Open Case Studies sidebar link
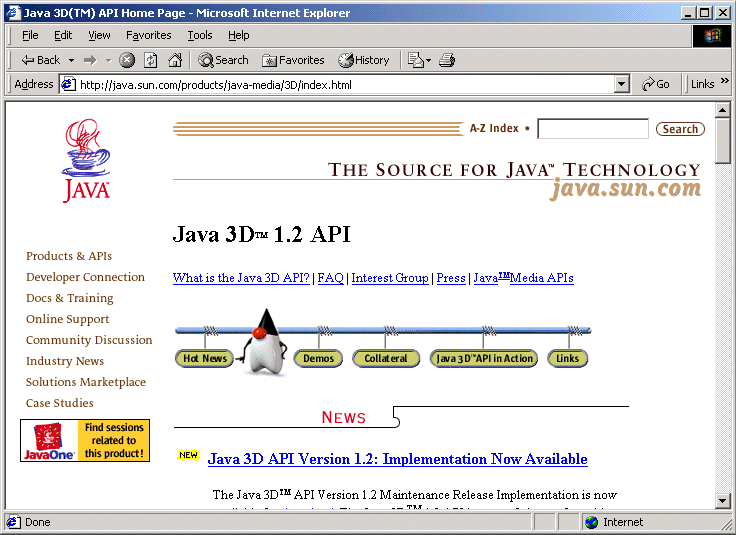 [60, 403]
